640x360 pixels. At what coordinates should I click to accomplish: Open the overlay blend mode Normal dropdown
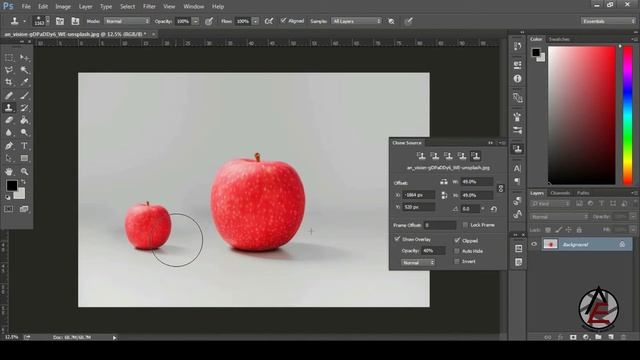coord(418,263)
